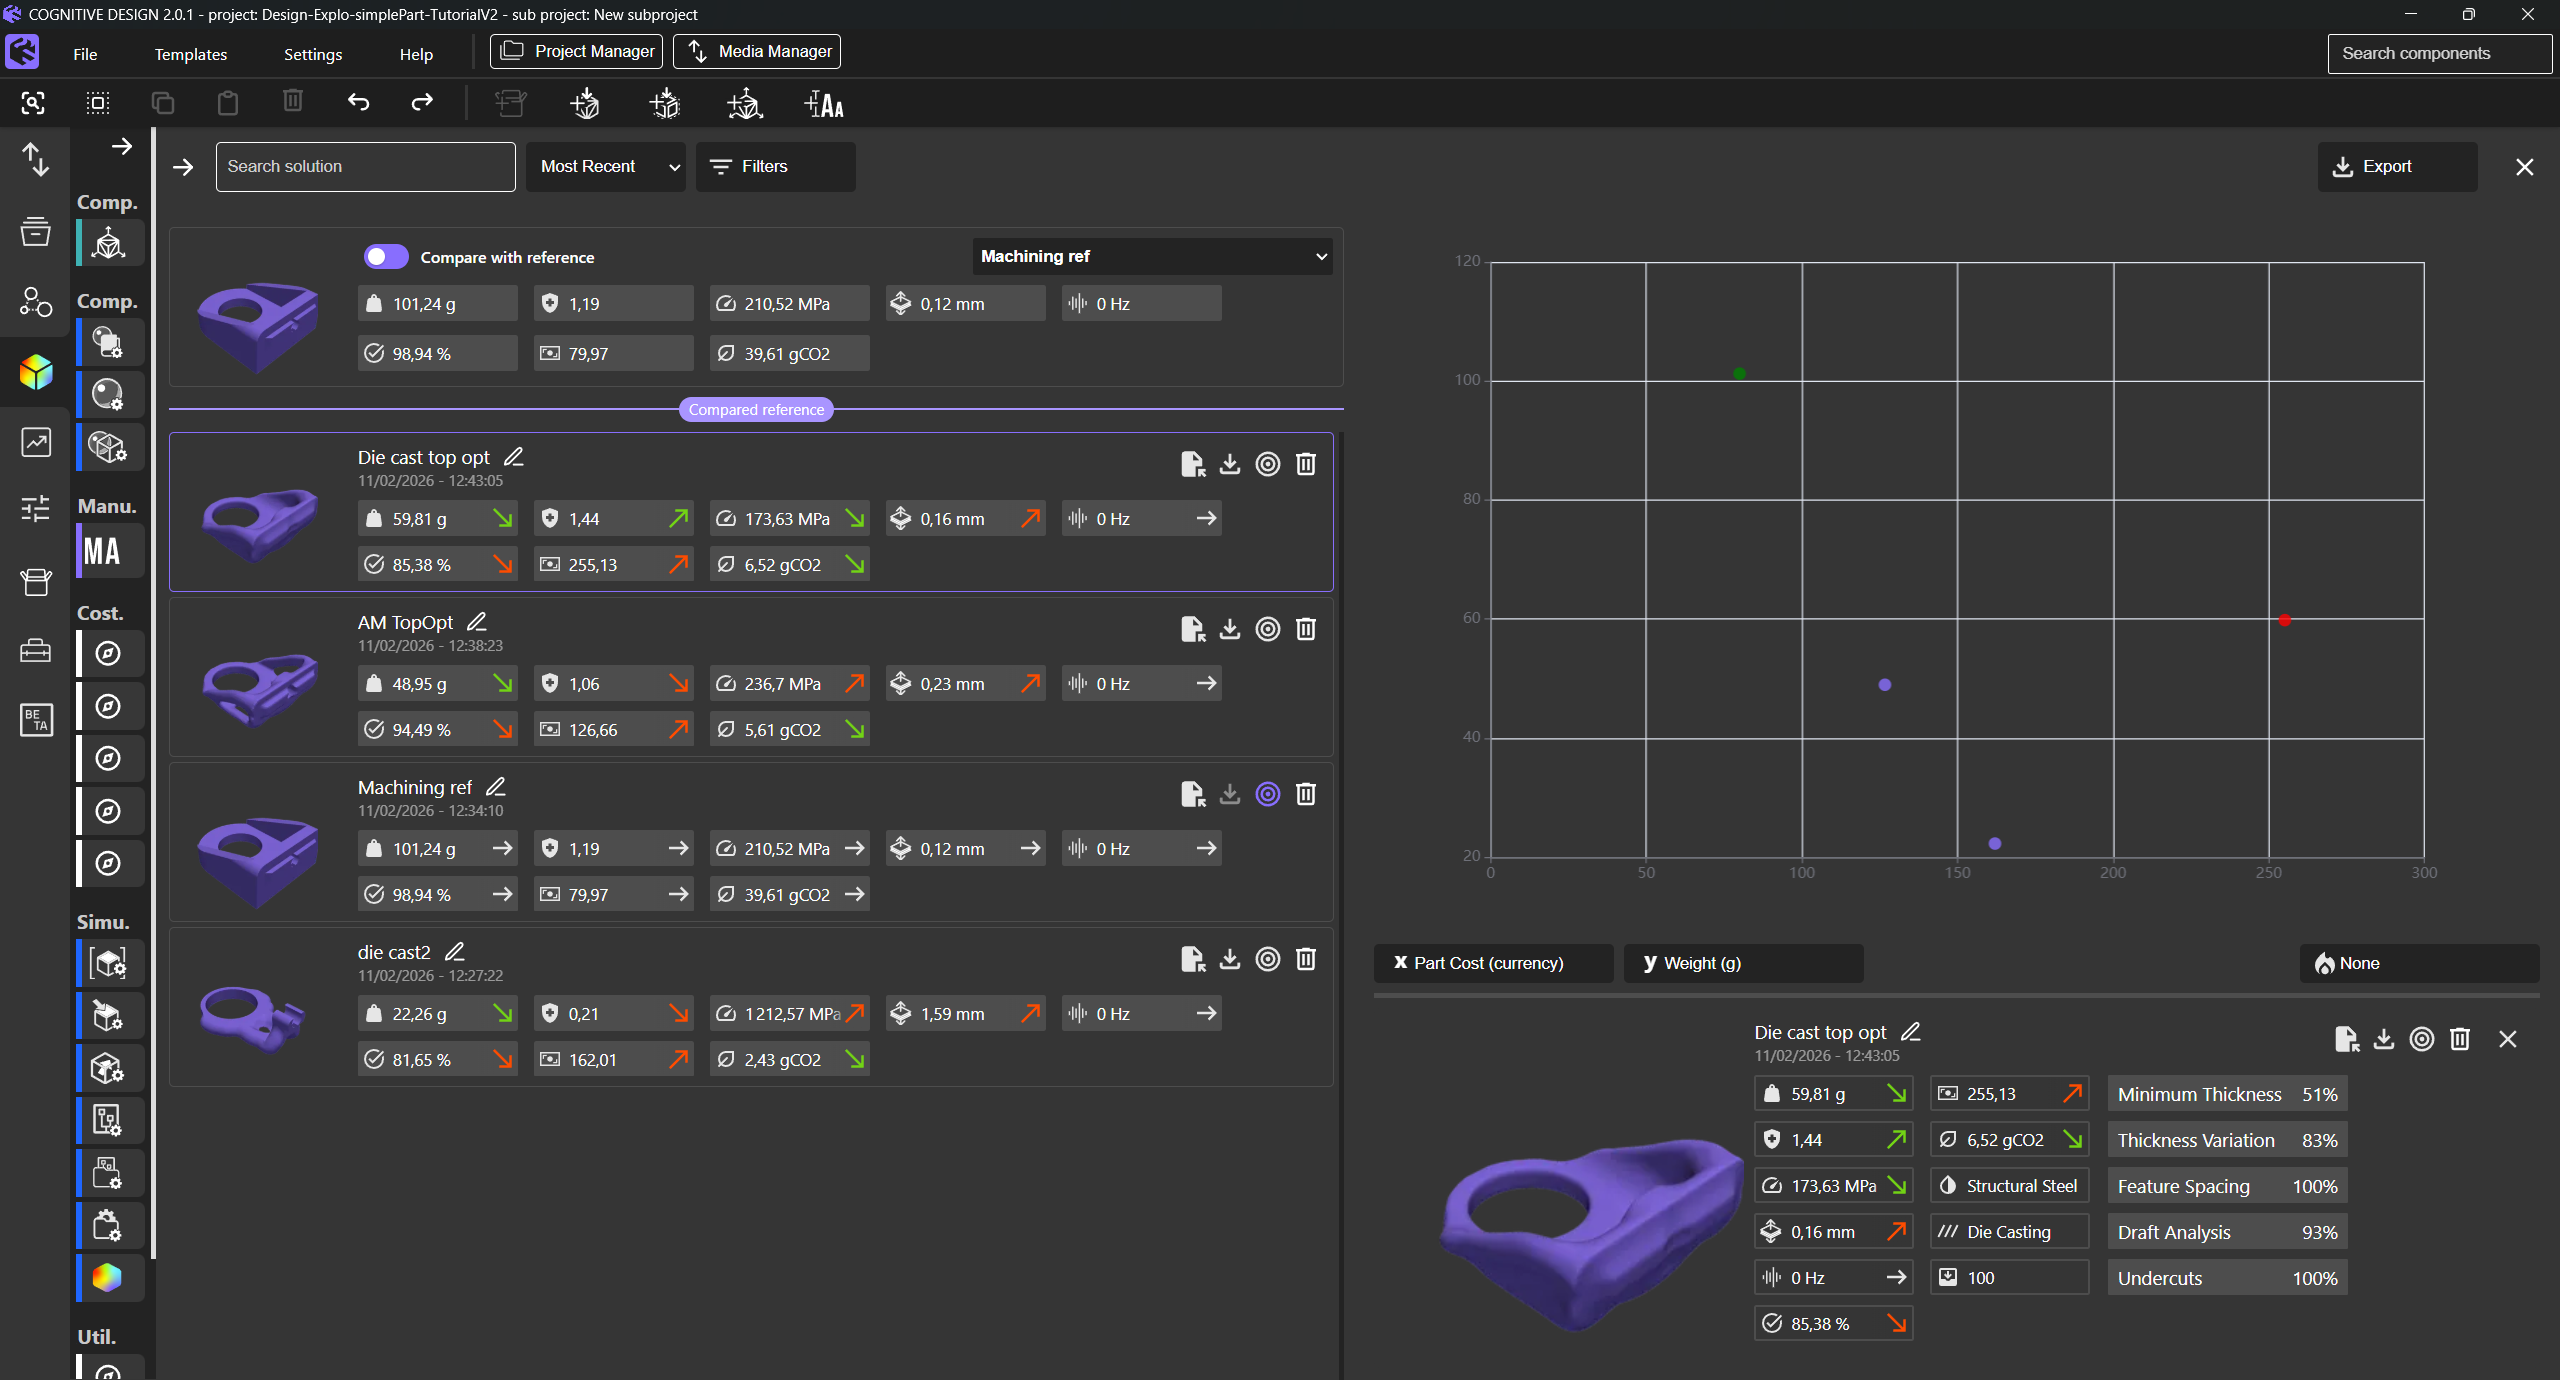Toggle Compare with reference switch
The image size is (2560, 1380).
[x=386, y=257]
